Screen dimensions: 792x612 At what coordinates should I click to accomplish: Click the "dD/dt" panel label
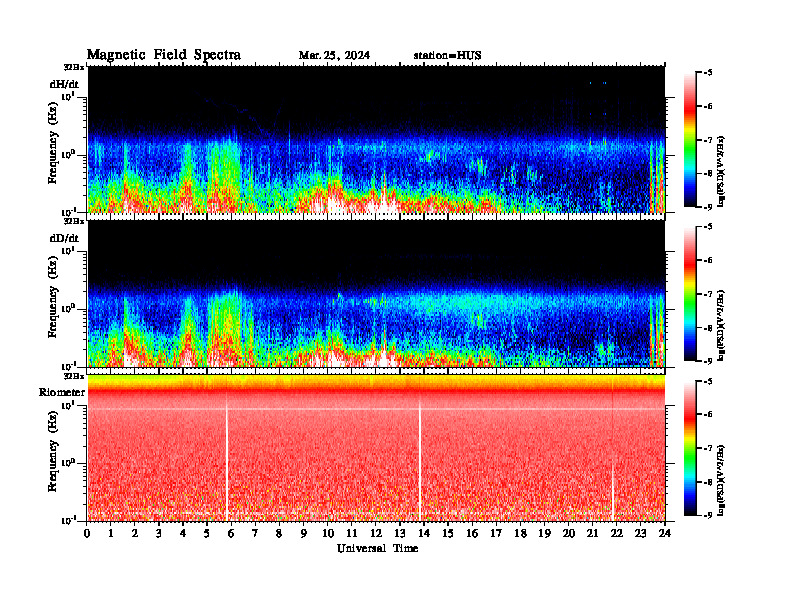point(64,238)
